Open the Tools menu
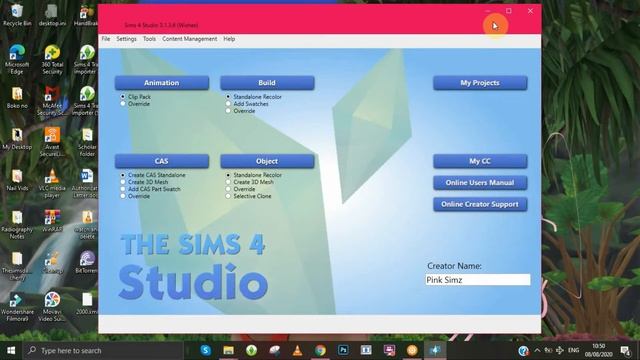This screenshot has height=360, width=640. point(149,39)
